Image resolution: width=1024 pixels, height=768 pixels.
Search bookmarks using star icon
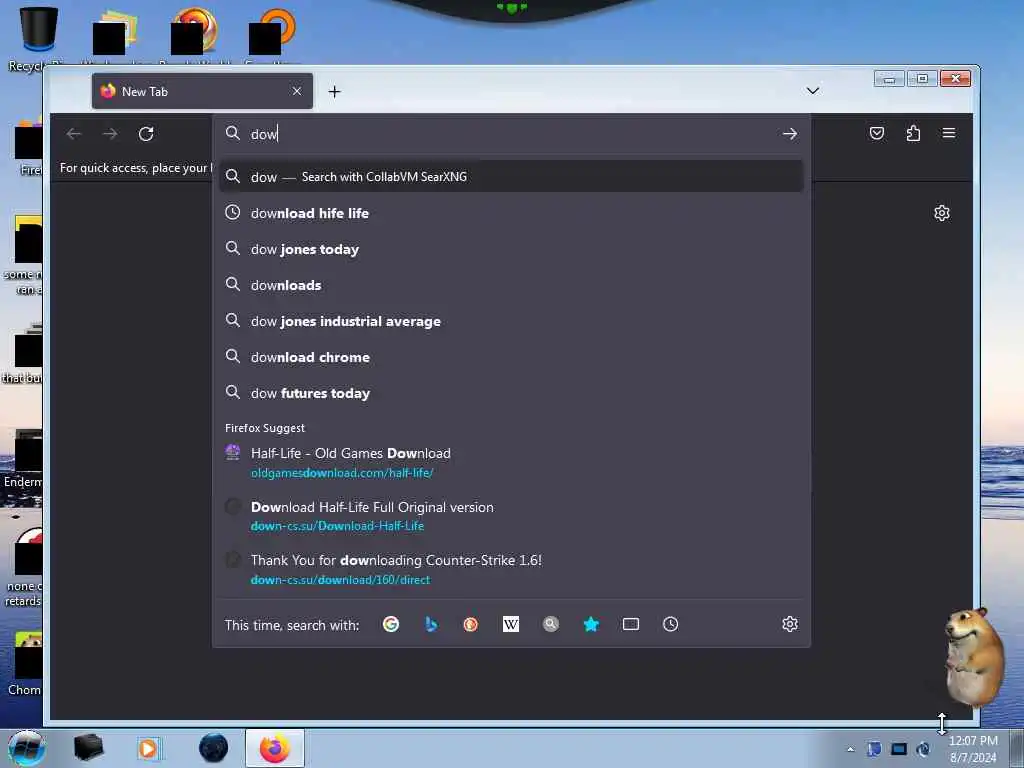tap(591, 624)
